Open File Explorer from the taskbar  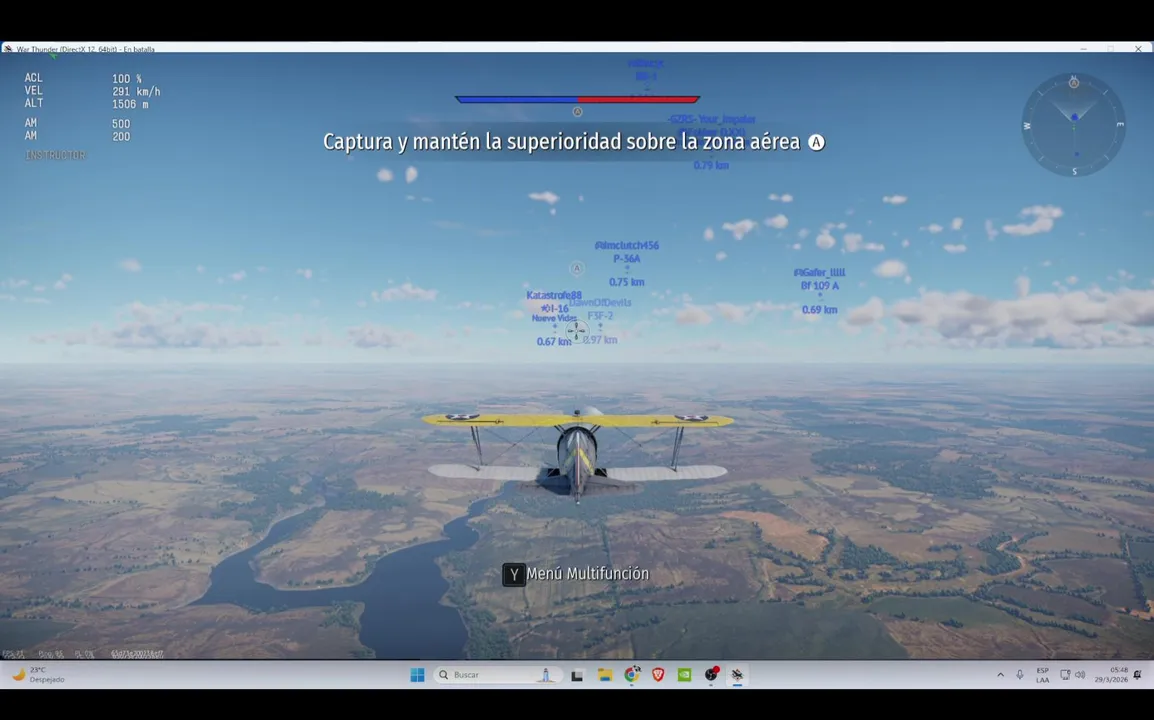tap(605, 675)
